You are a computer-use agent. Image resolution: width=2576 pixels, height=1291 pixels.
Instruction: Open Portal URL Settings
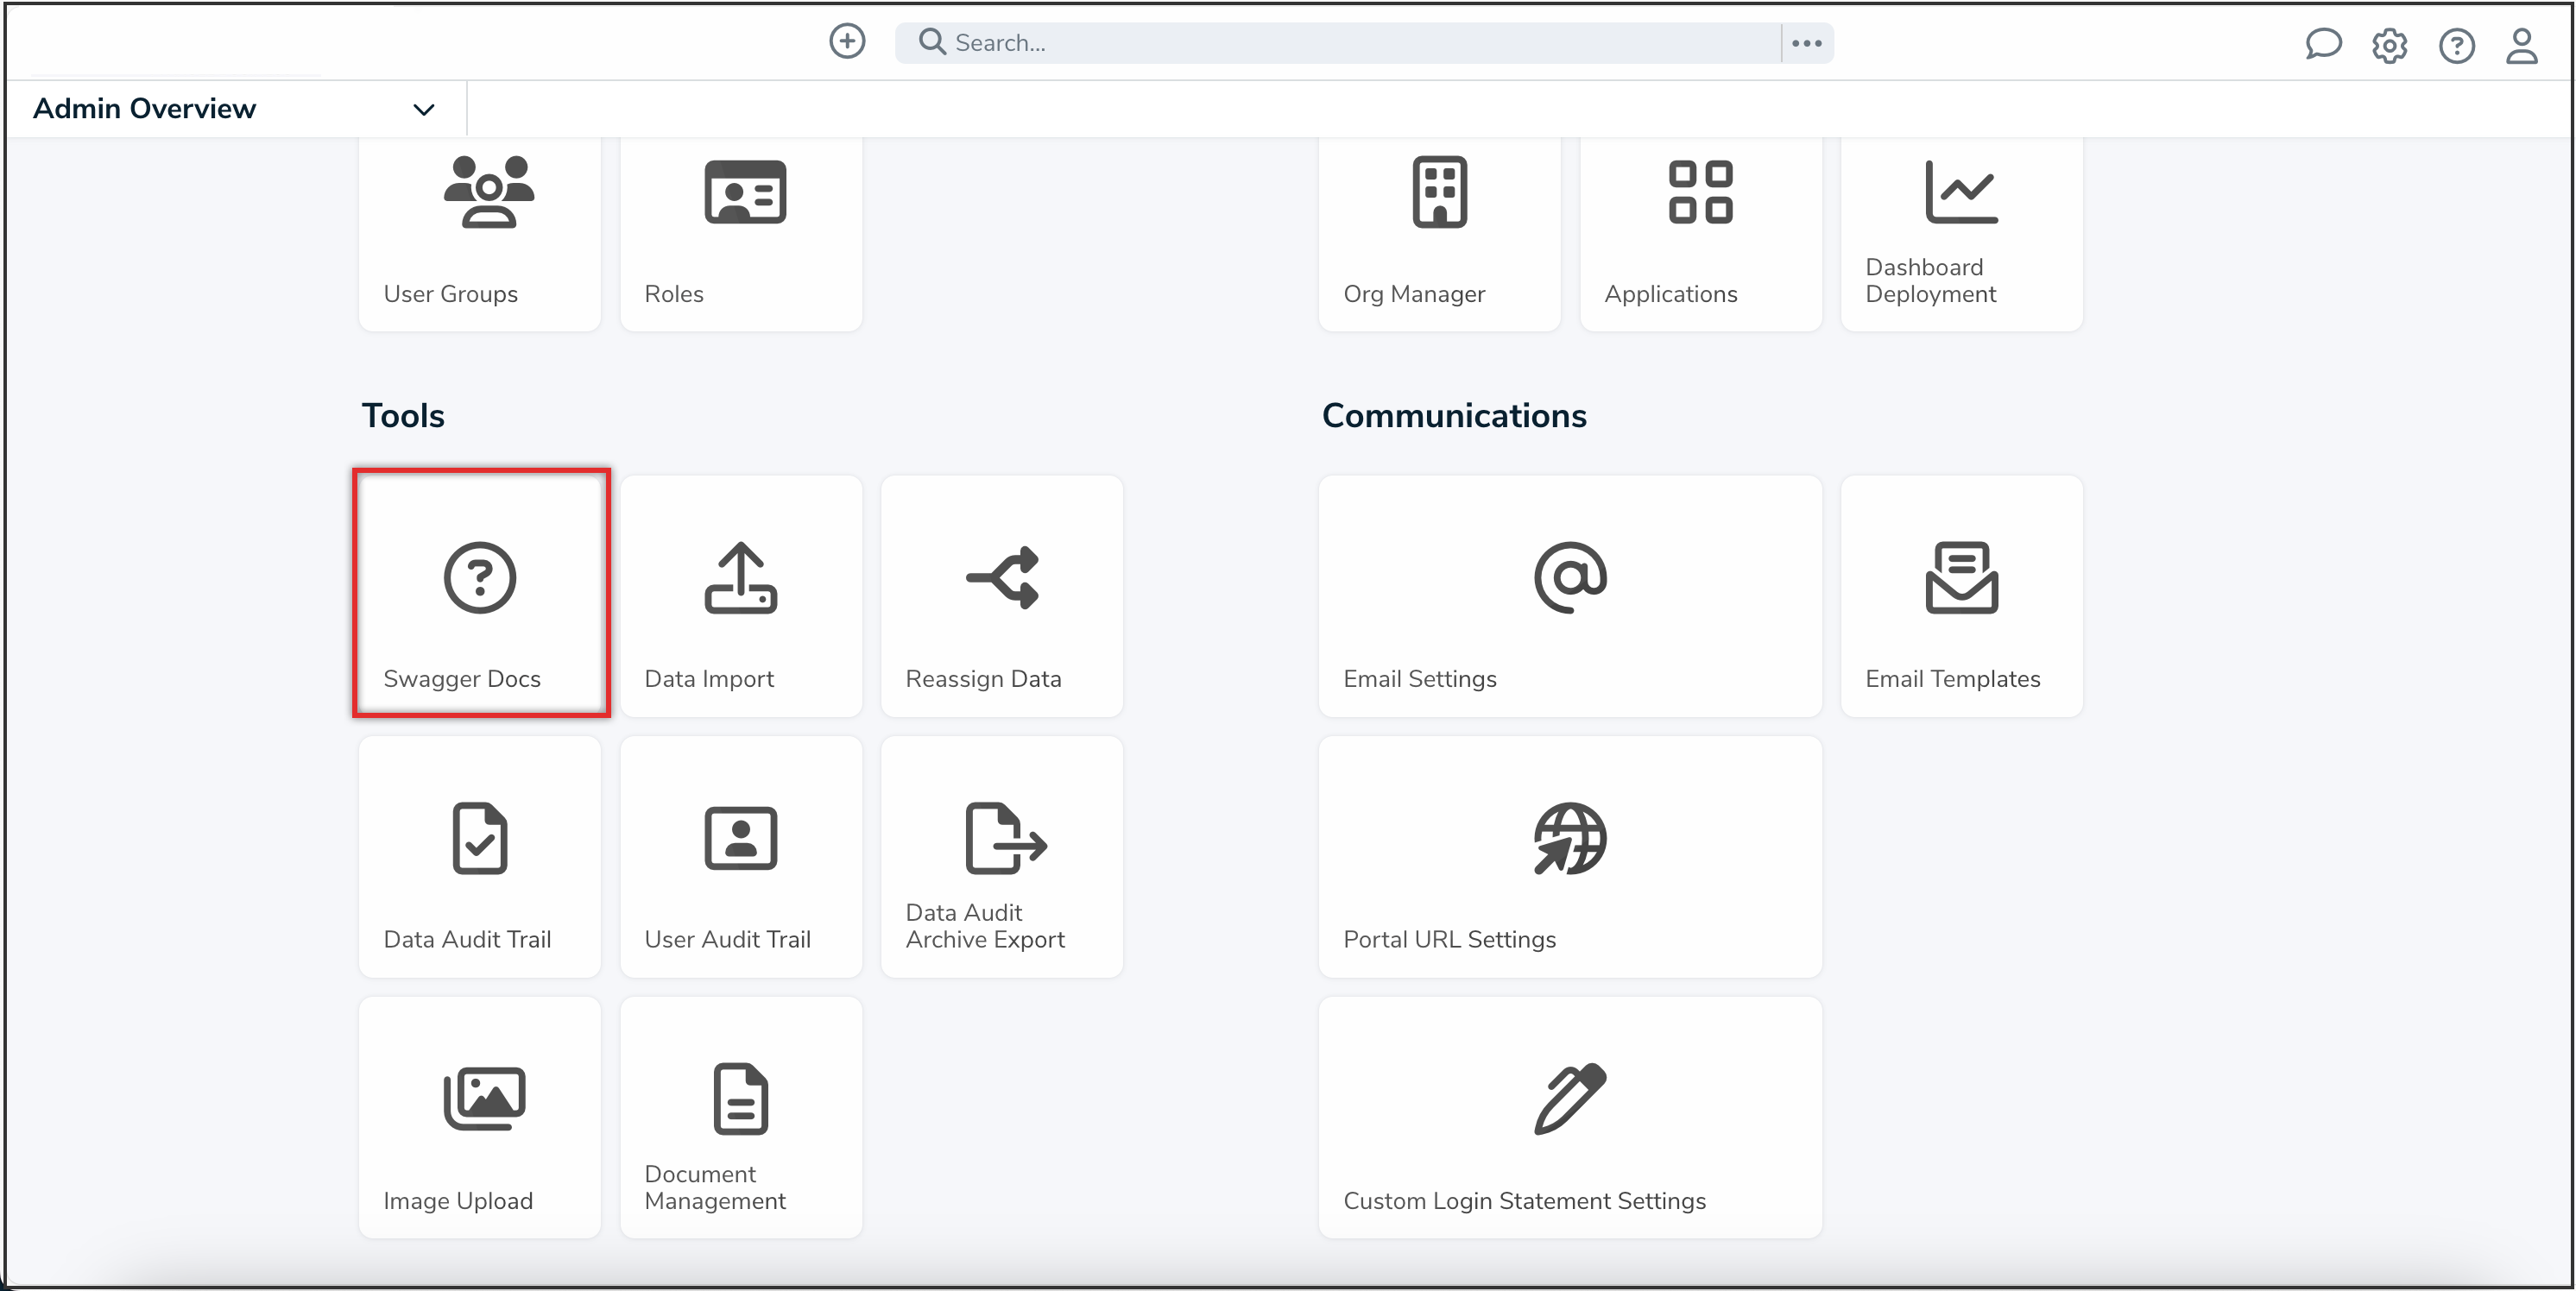click(x=1569, y=857)
